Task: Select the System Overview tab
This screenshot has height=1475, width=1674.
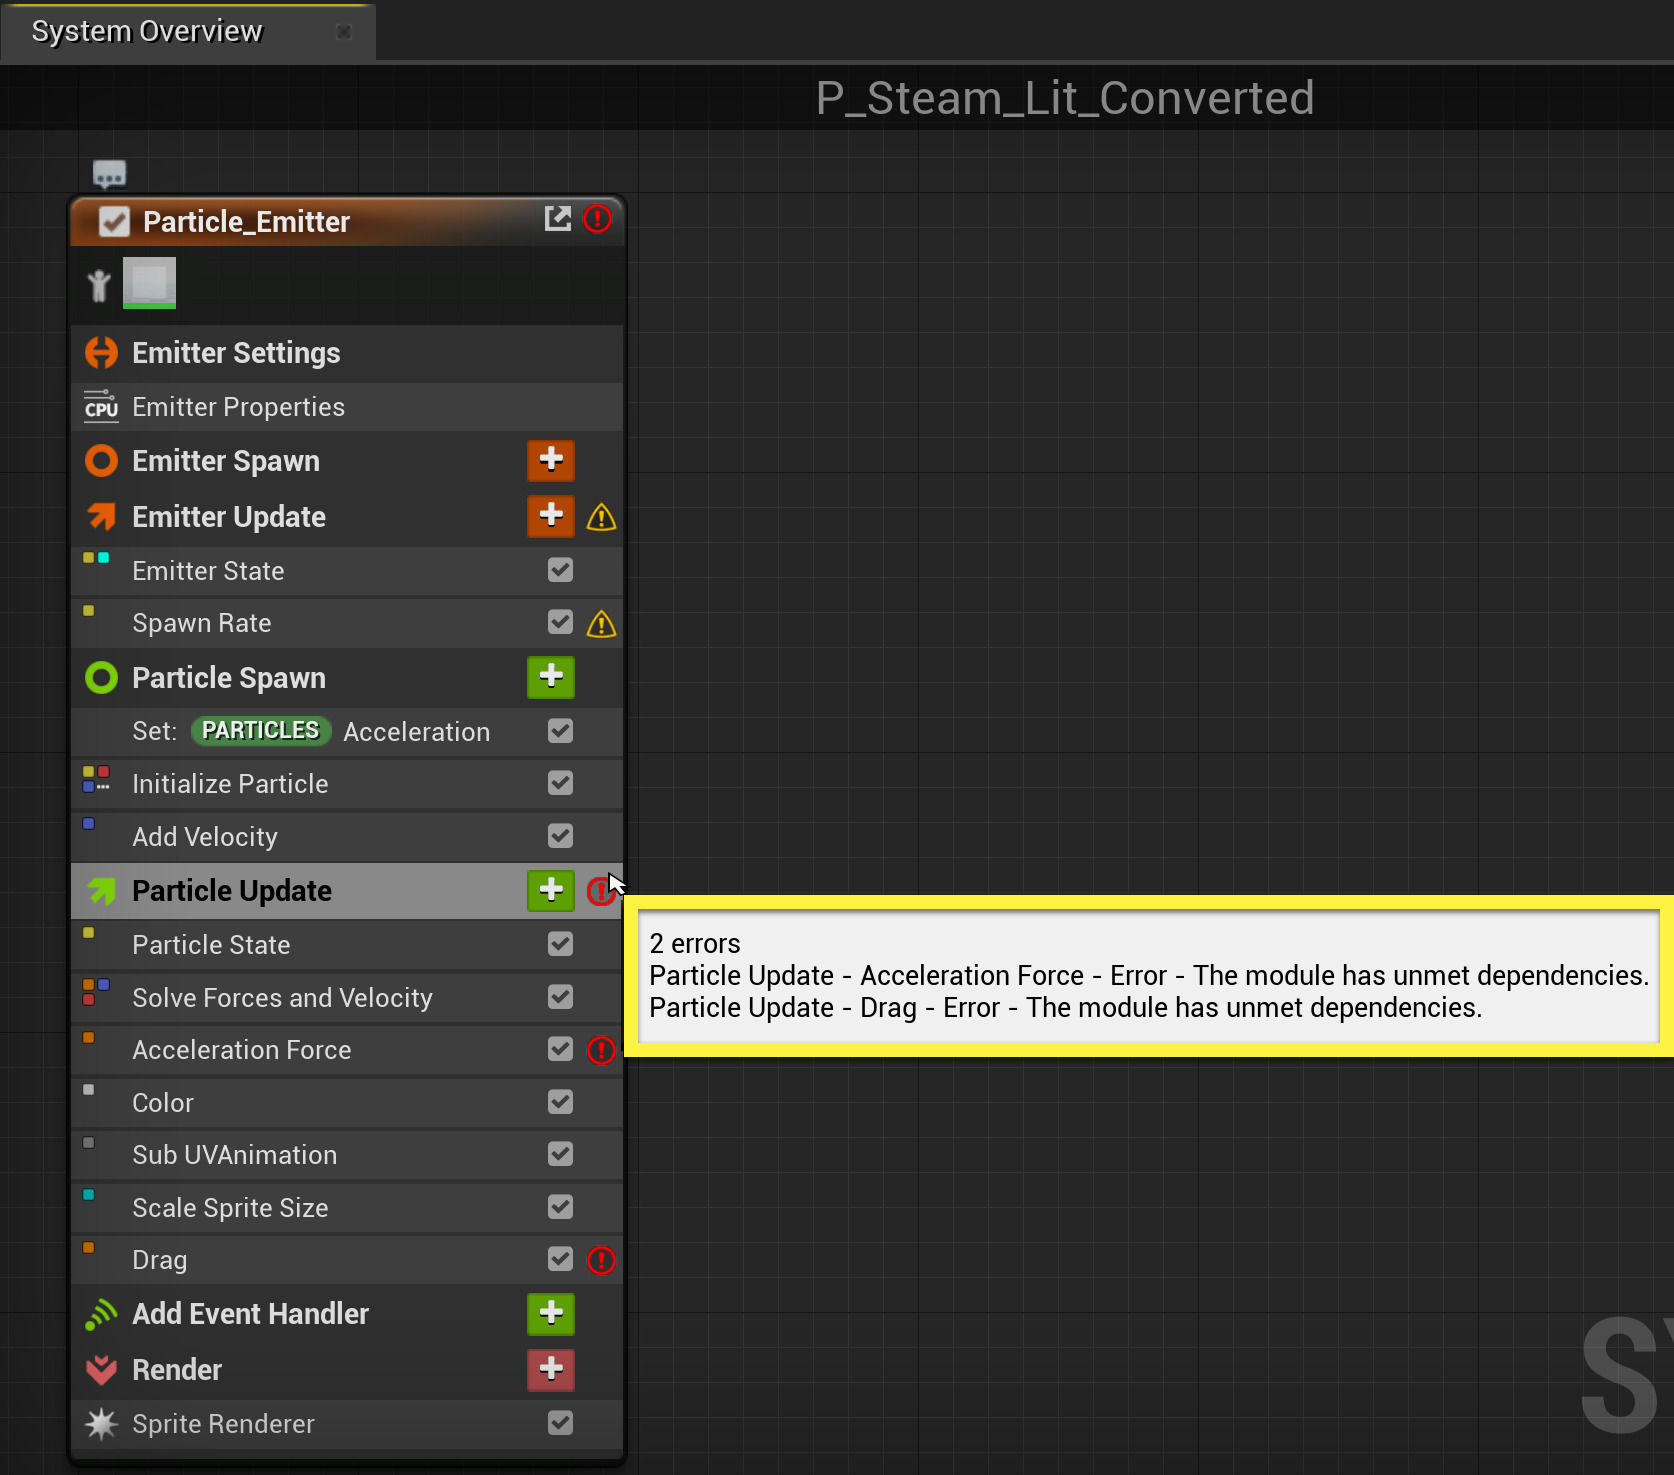Action: point(147,31)
